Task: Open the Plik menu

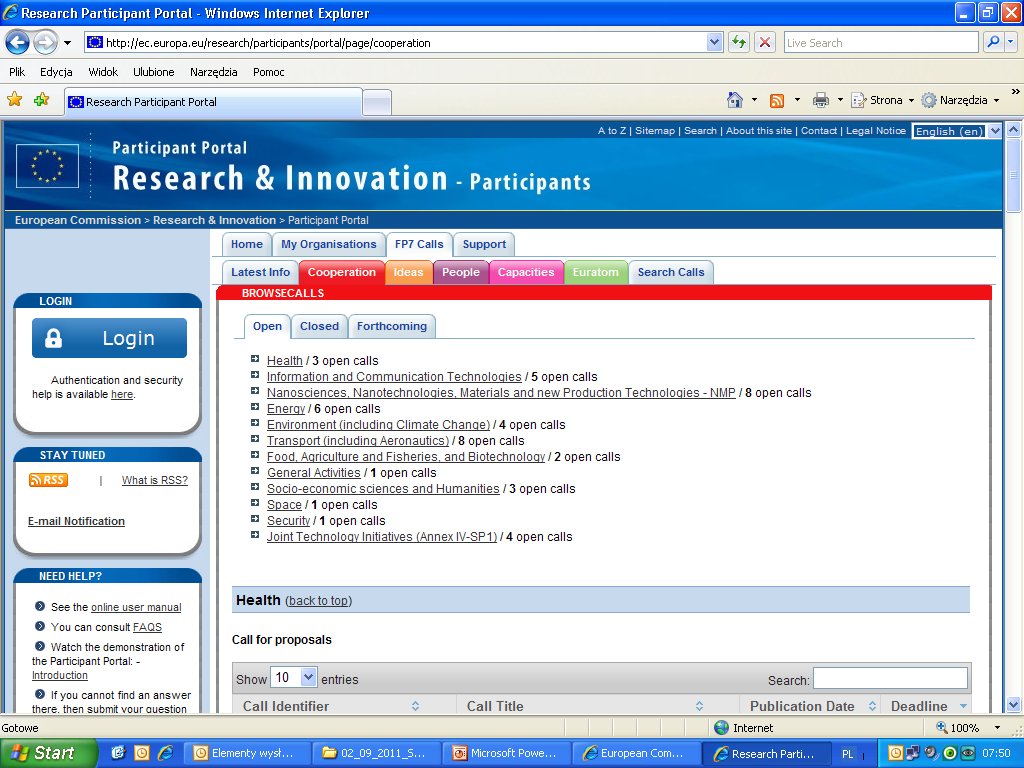Action: (17, 72)
